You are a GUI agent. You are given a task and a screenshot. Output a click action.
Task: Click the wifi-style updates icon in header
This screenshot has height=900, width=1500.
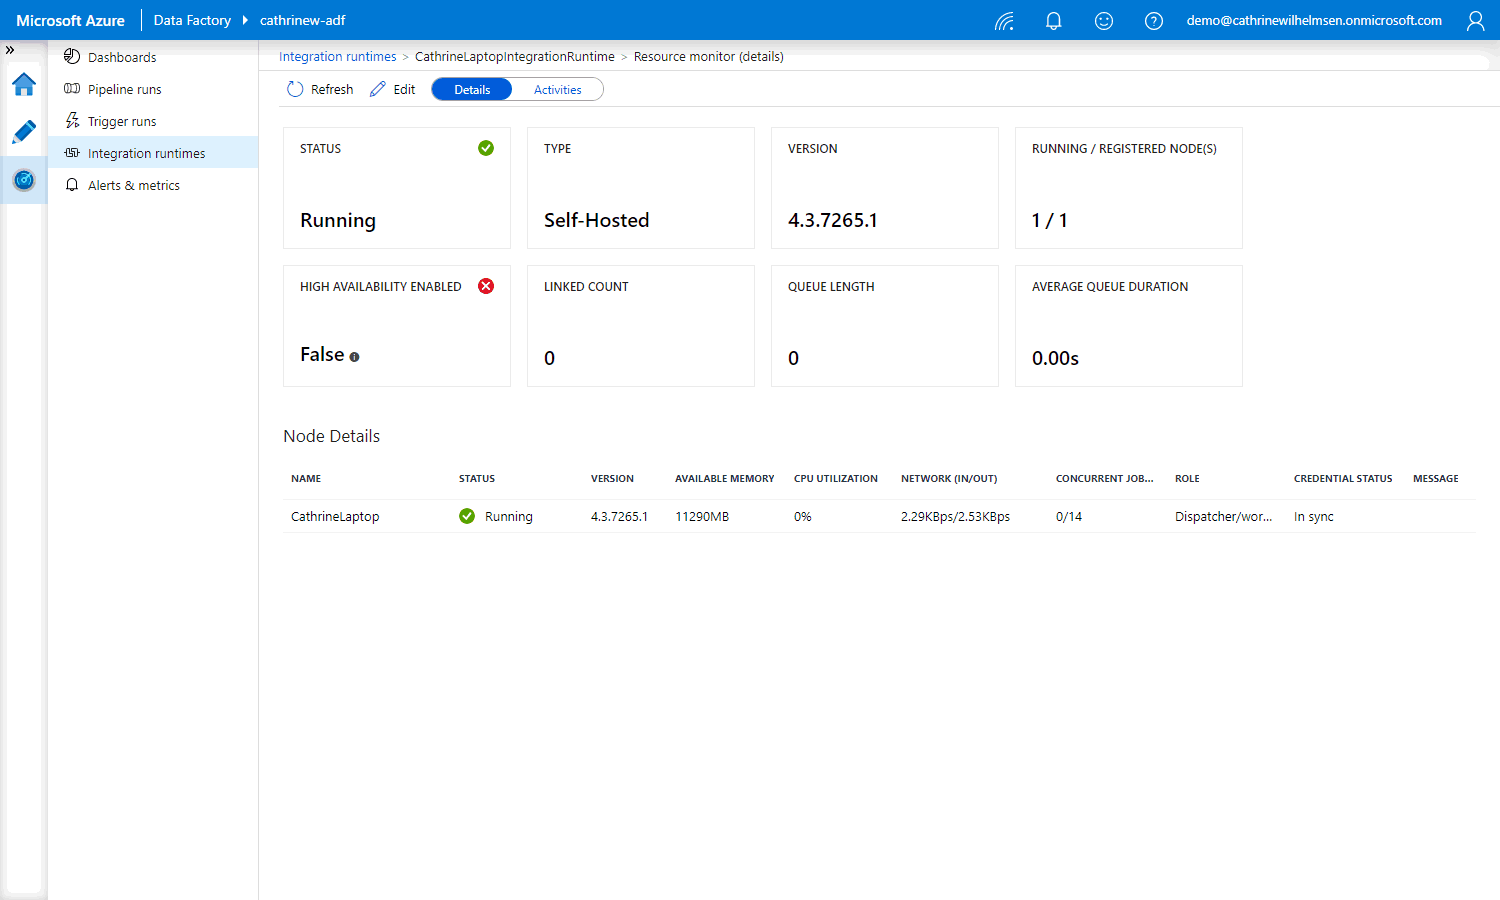(x=1004, y=21)
